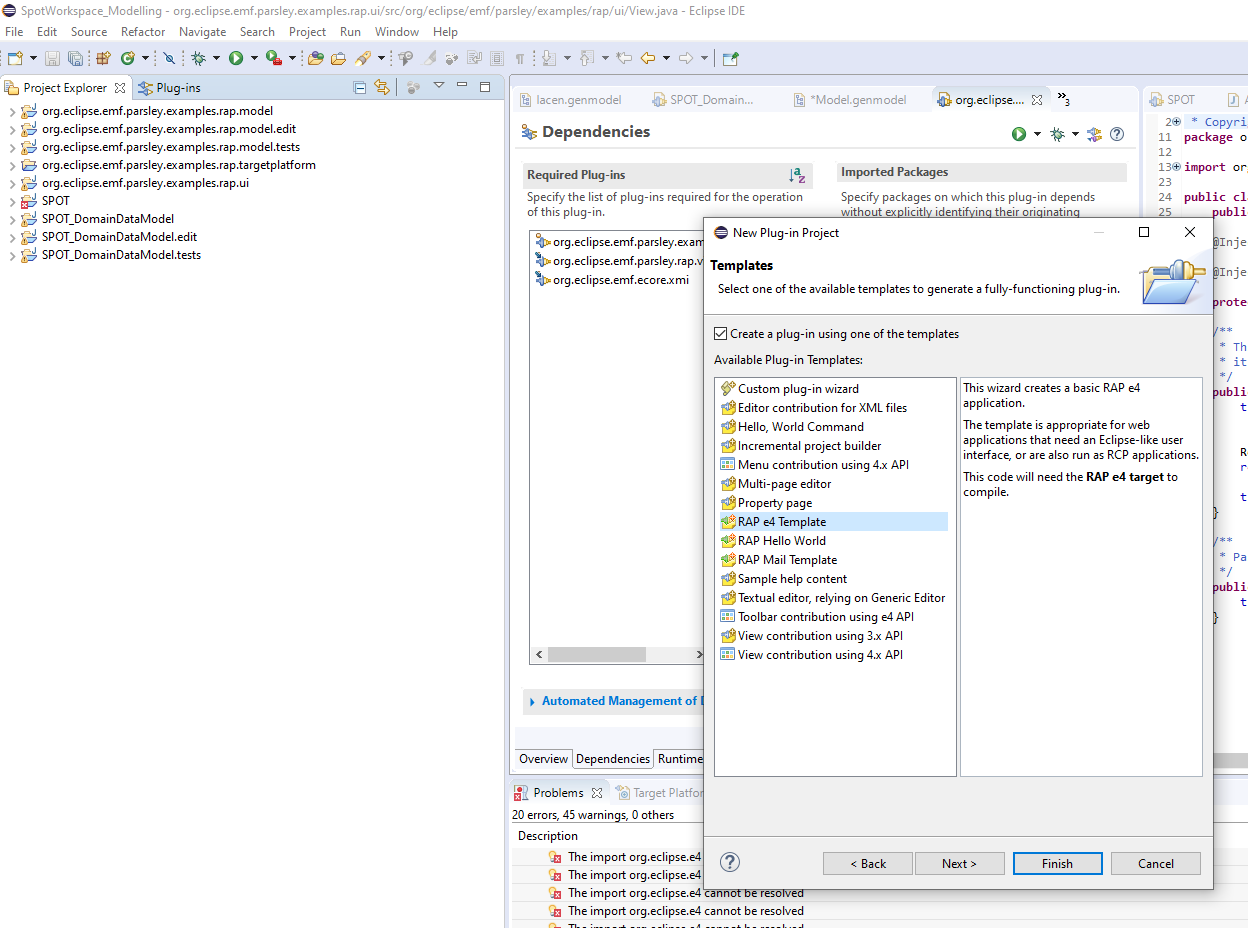This screenshot has width=1248, height=928.
Task: Expand Automated Management of Dependencies section
Action: (531, 702)
